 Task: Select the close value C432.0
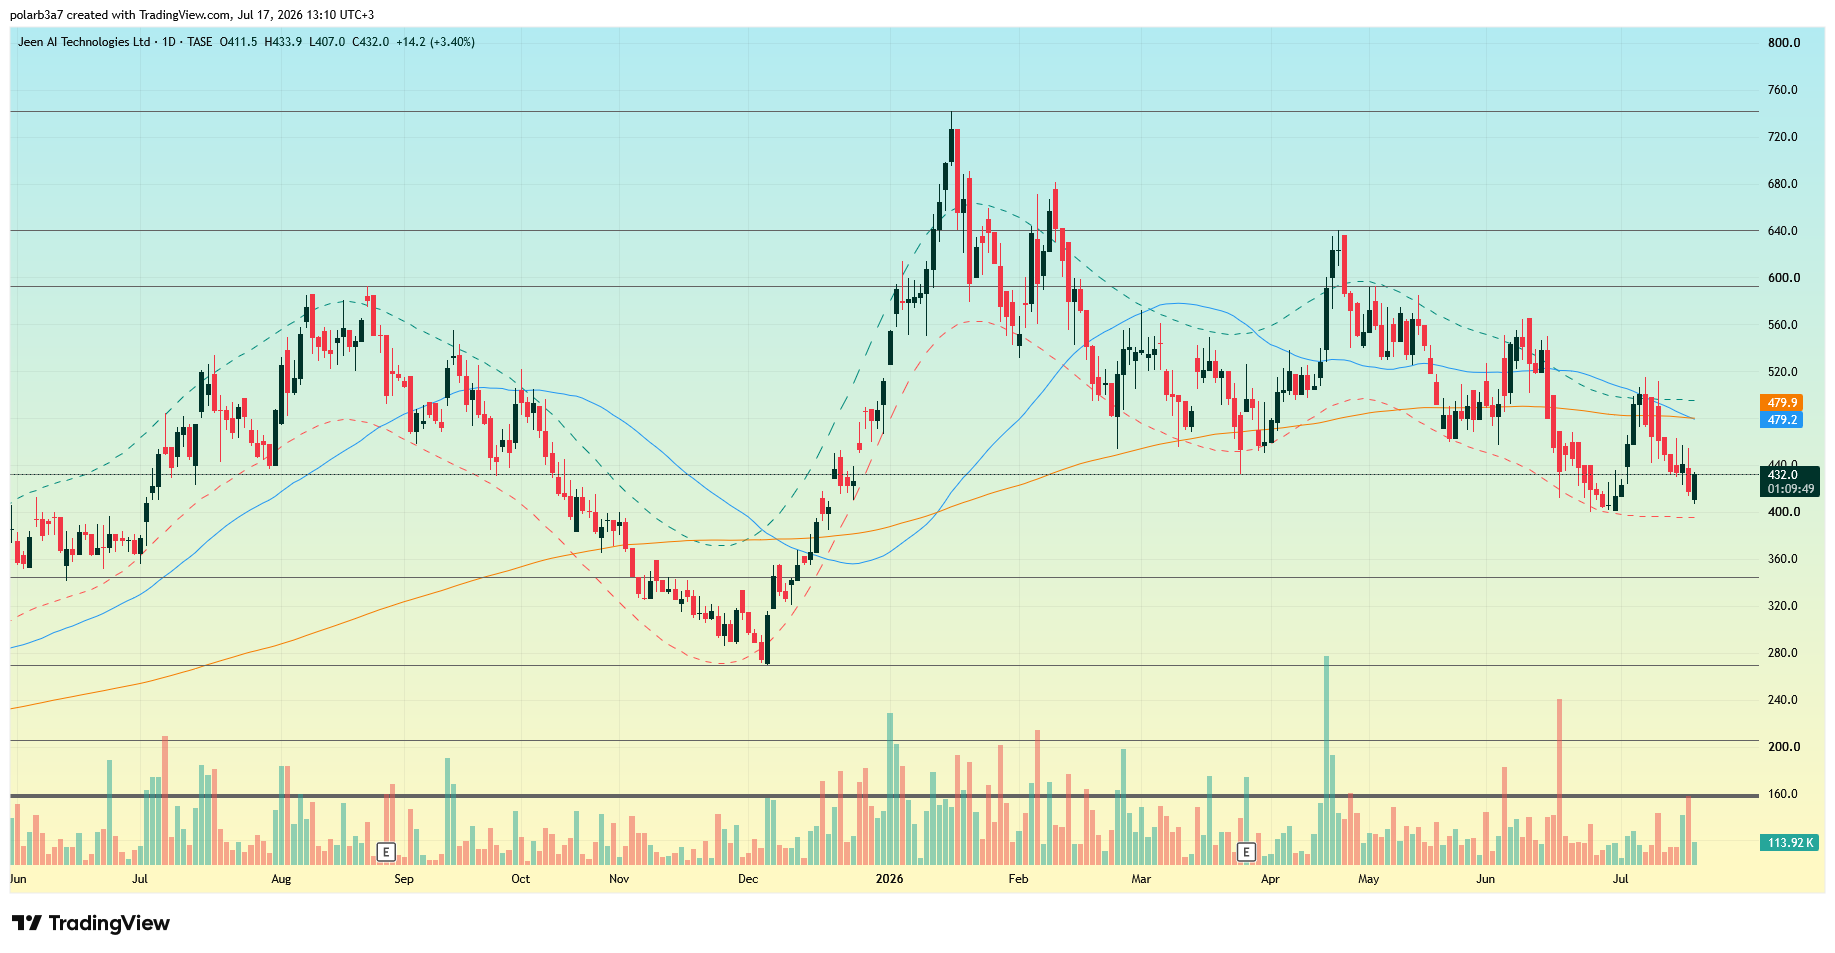point(370,42)
